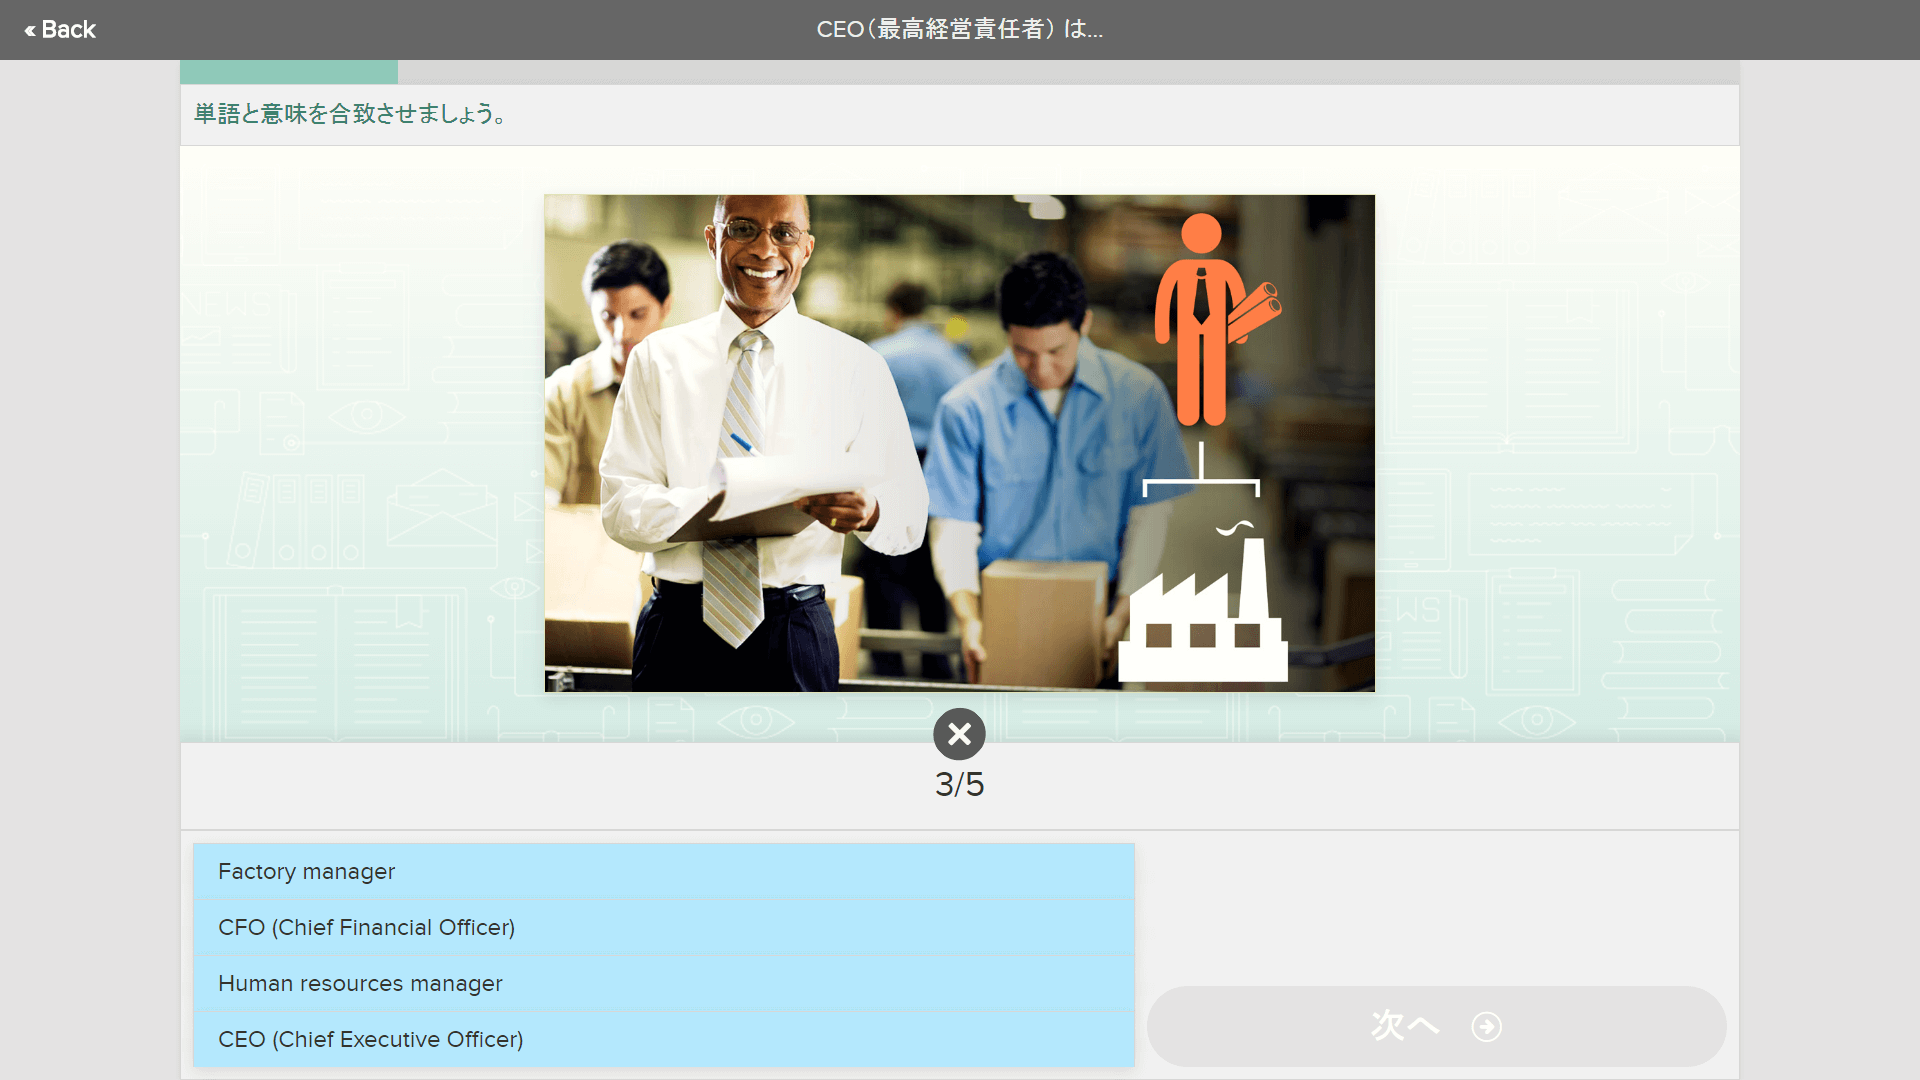Select the Factory manager answer

[x=664, y=872]
